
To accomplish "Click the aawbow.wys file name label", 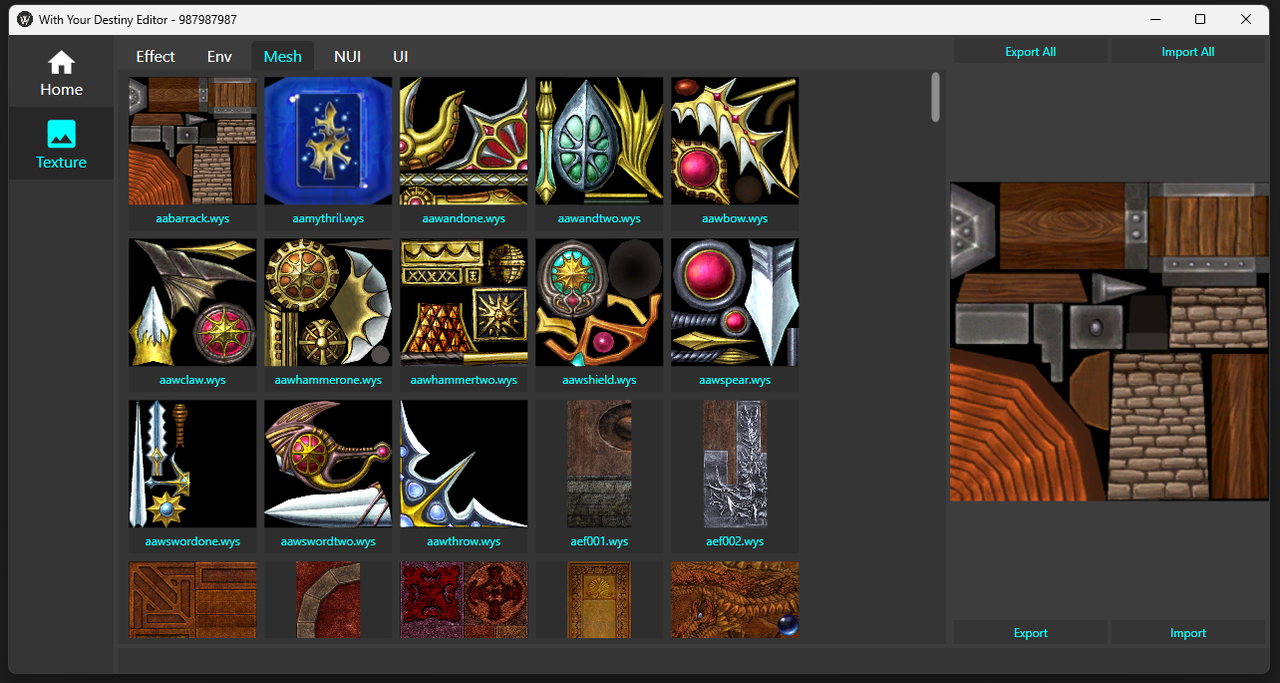I will [x=735, y=218].
